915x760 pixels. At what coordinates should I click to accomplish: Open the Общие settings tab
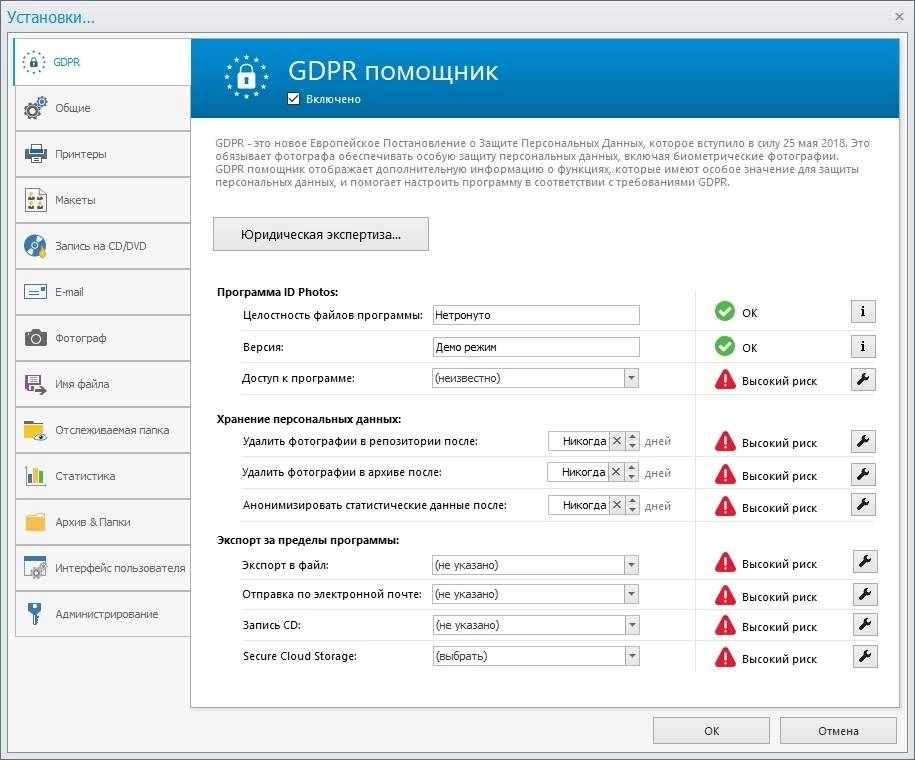(103, 108)
